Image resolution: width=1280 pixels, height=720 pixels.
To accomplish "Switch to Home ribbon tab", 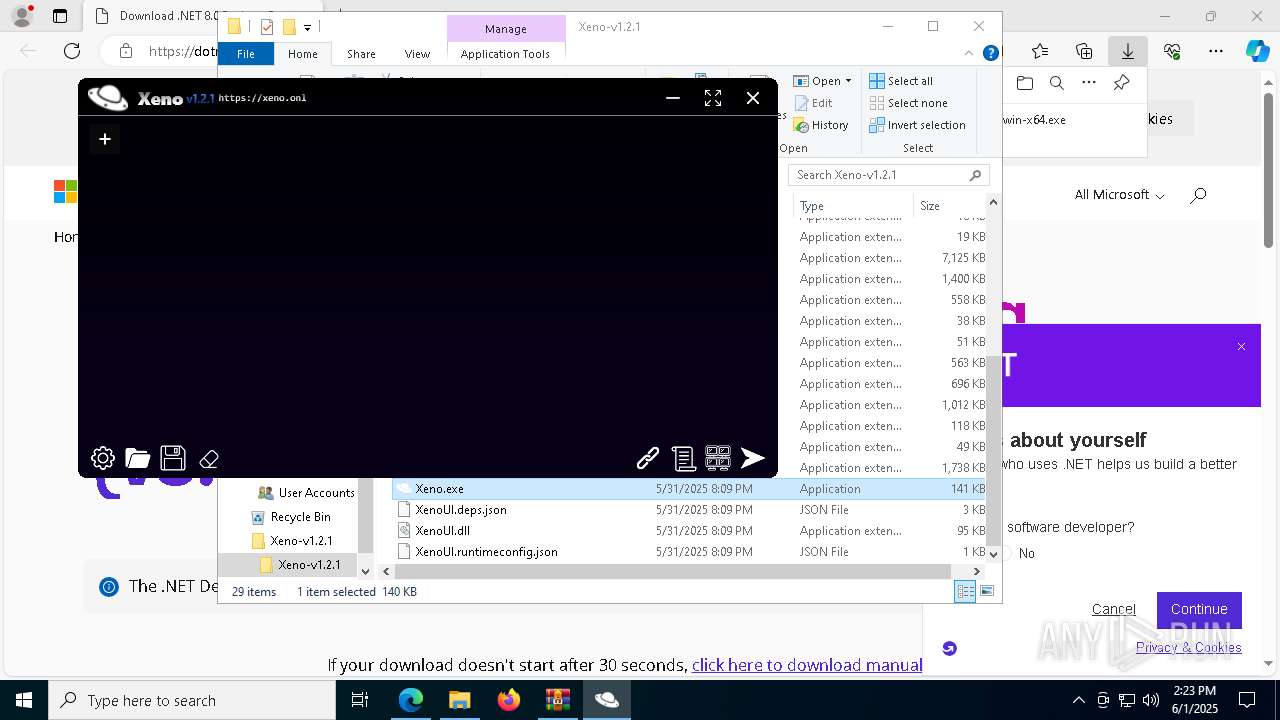I will pyautogui.click(x=303, y=54).
